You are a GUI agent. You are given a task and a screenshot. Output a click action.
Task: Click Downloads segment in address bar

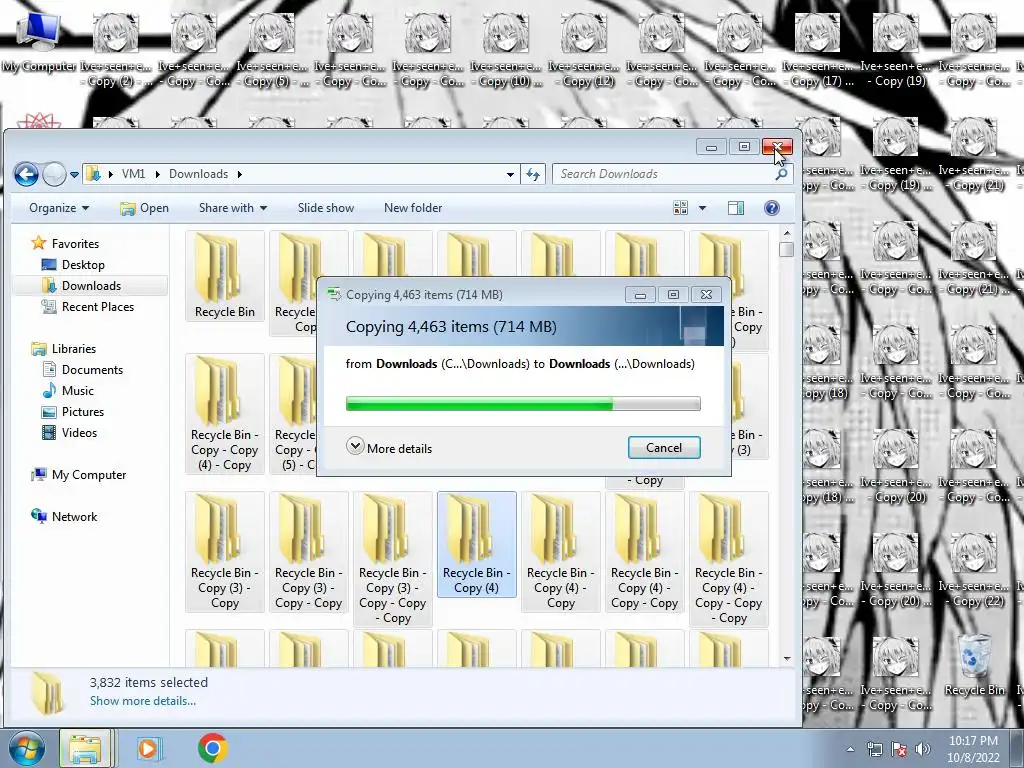[x=199, y=174]
